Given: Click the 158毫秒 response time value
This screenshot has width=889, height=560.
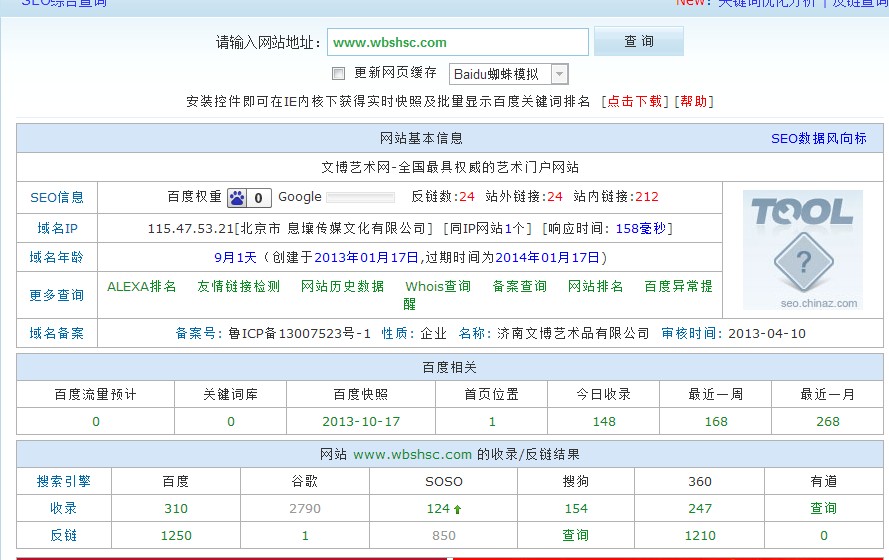Looking at the screenshot, I should click(x=641, y=228).
